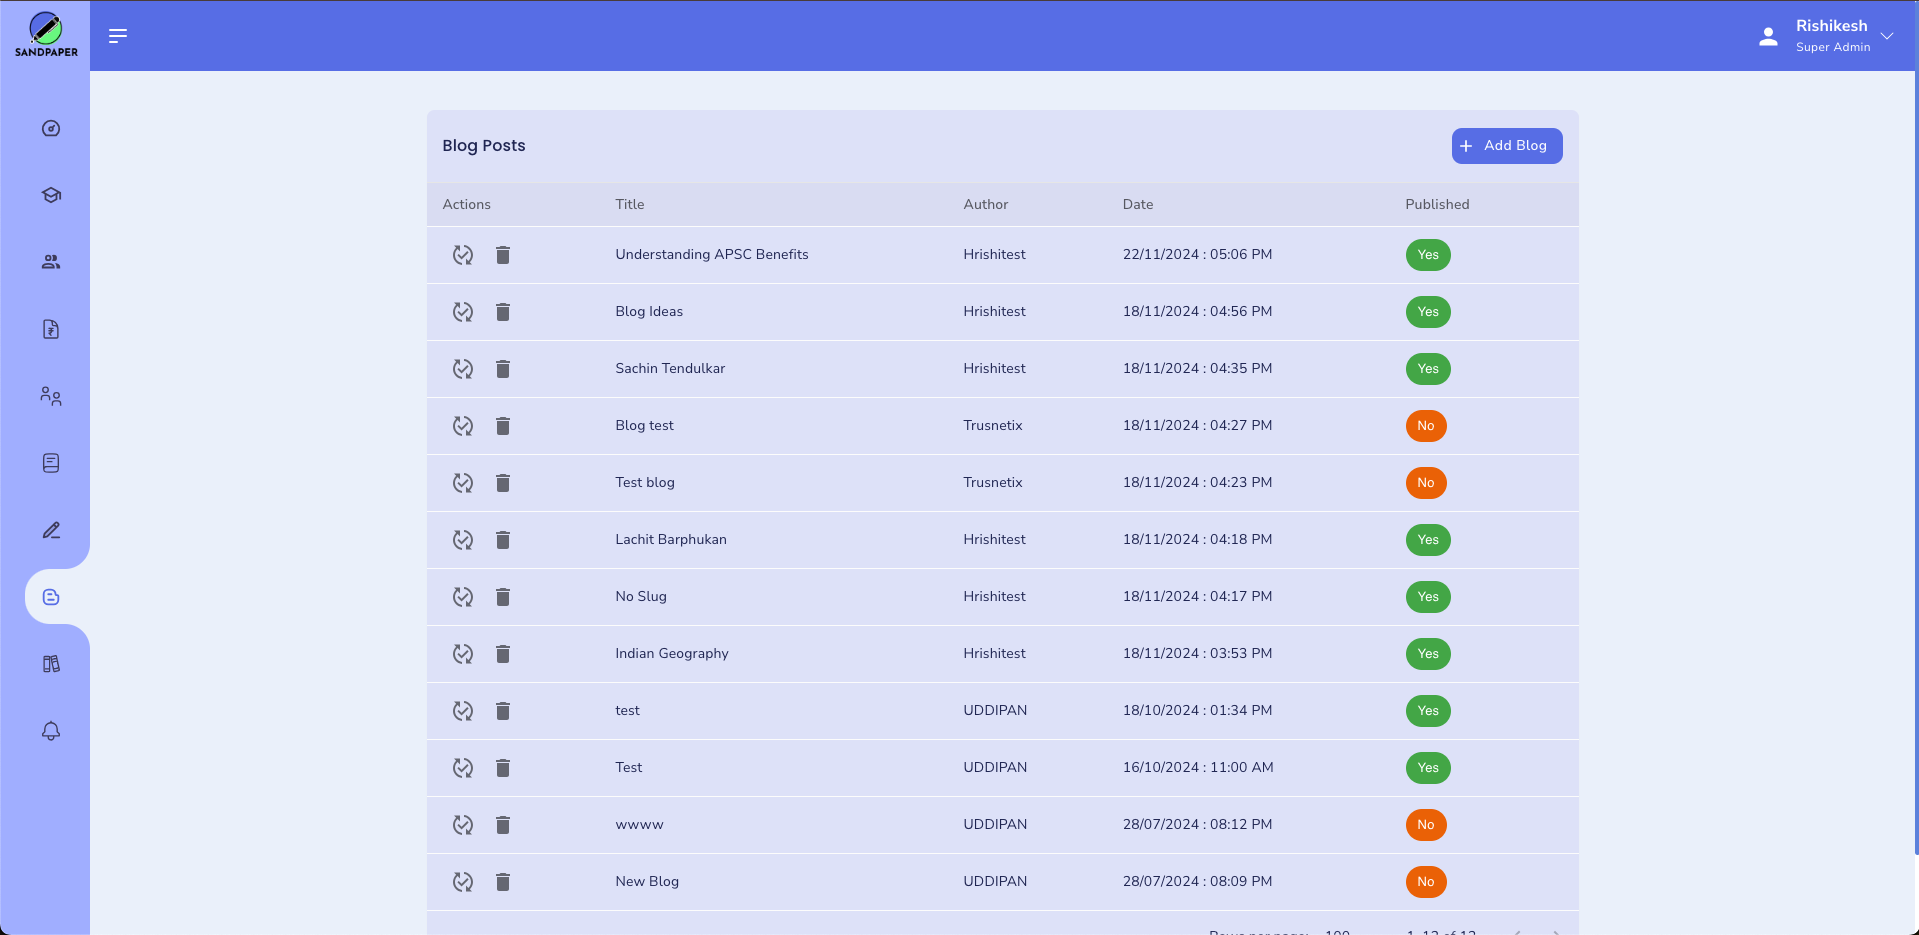Open the dashboard compass icon in sidebar
Image resolution: width=1919 pixels, height=935 pixels.
49,128
